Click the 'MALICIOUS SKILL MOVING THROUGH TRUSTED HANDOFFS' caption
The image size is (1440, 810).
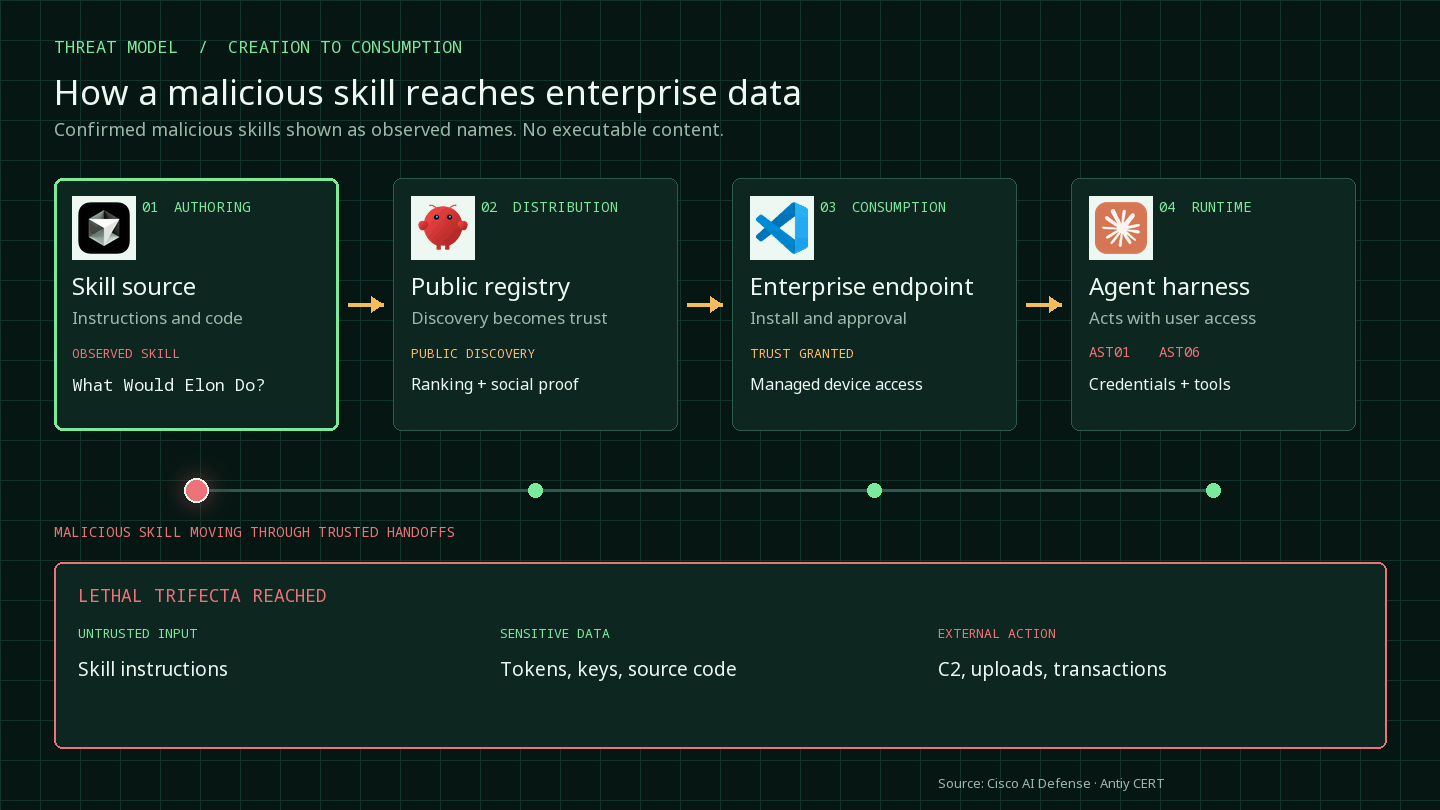[x=254, y=532]
